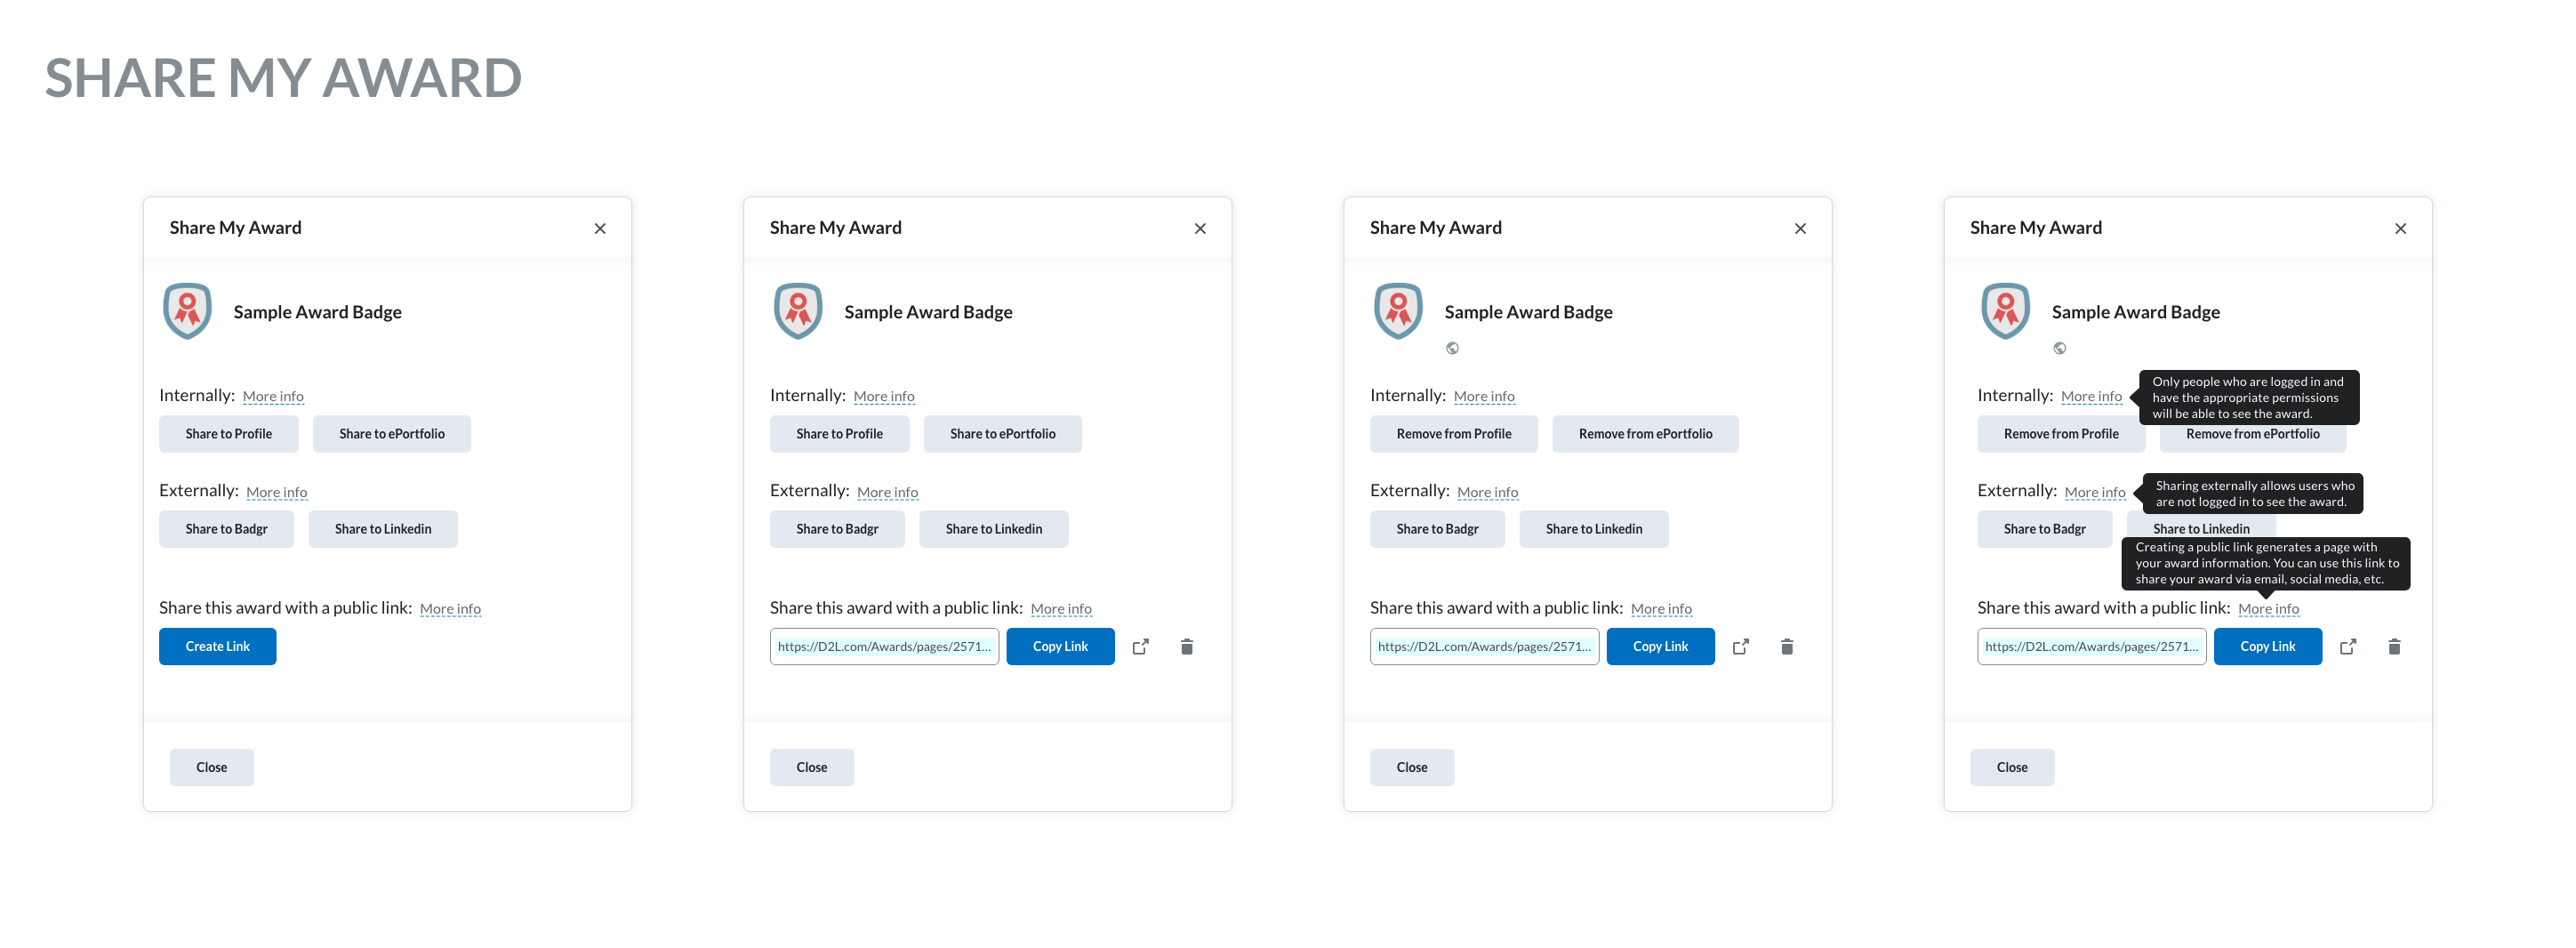Image resolution: width=2576 pixels, height=948 pixels.
Task: Click the open-link icon in the second dialog
Action: (x=1140, y=647)
